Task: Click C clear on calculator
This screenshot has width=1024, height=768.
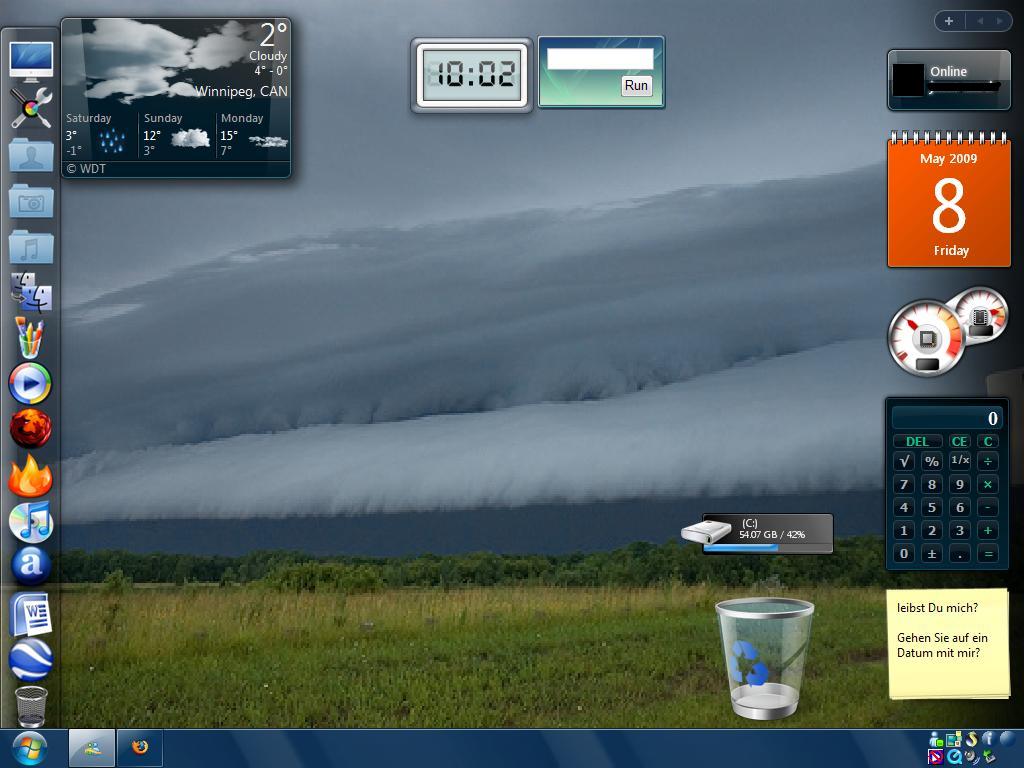Action: pos(988,441)
